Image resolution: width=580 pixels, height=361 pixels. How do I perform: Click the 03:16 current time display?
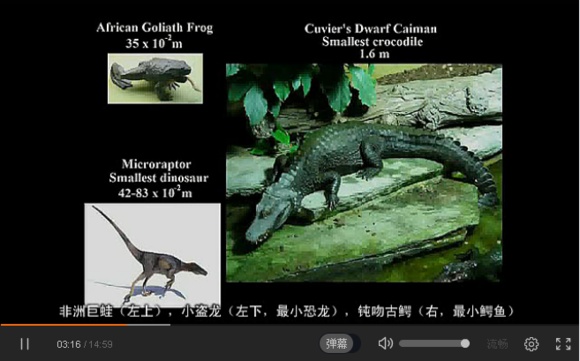click(x=68, y=344)
